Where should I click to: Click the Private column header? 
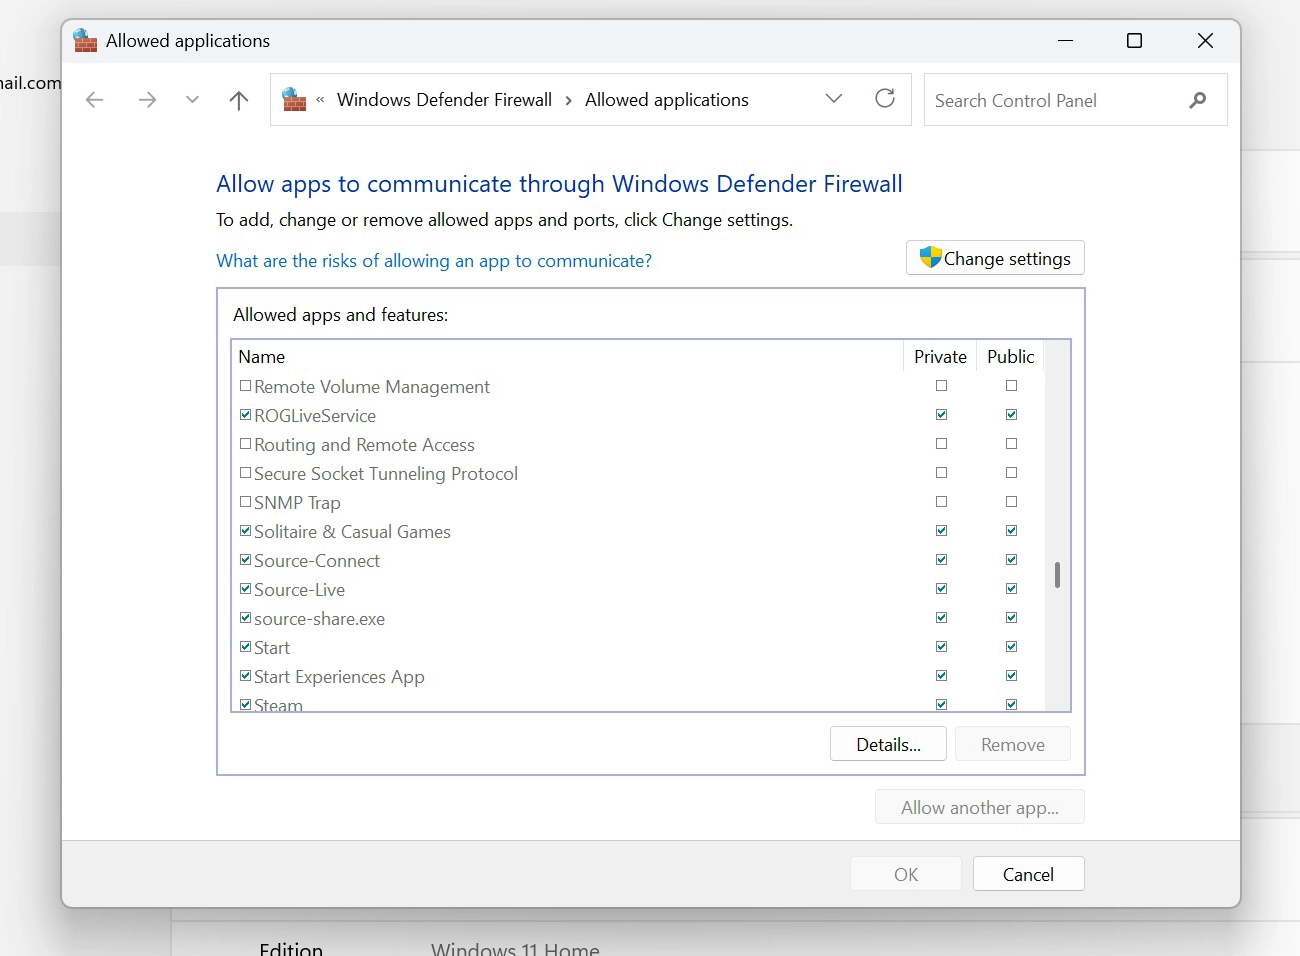[x=940, y=357]
